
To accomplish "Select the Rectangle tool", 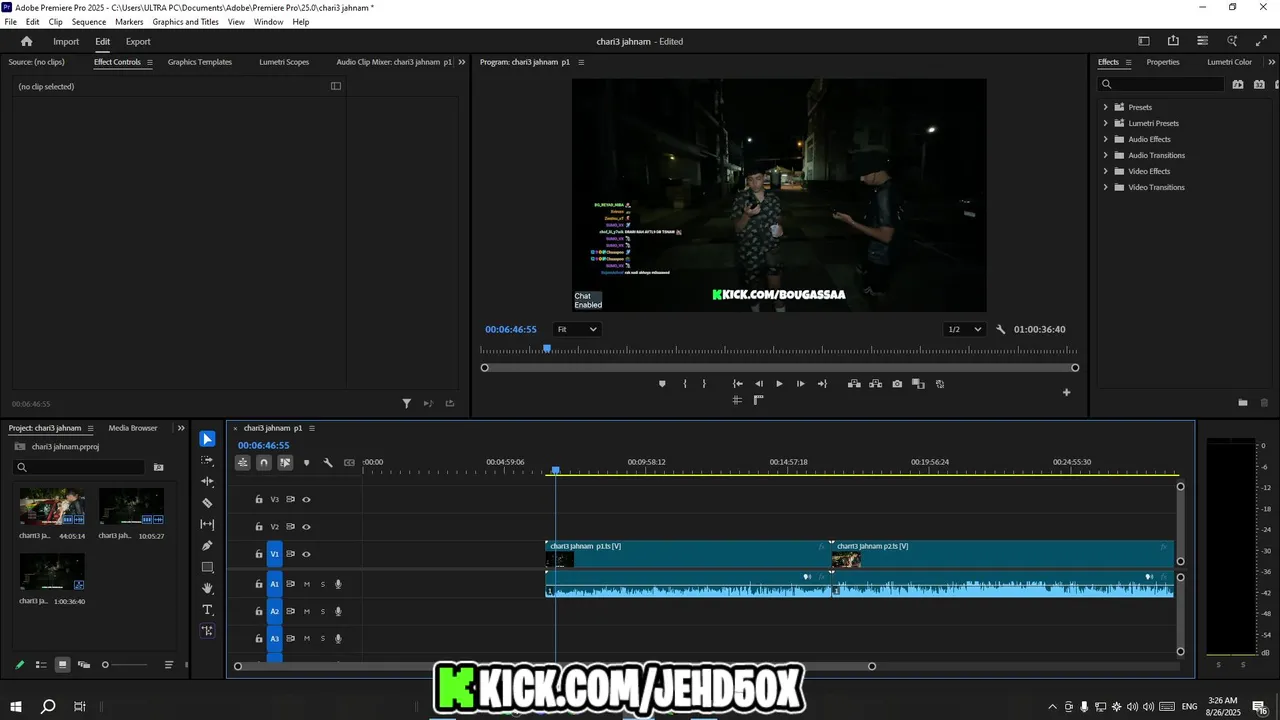I will 207,567.
